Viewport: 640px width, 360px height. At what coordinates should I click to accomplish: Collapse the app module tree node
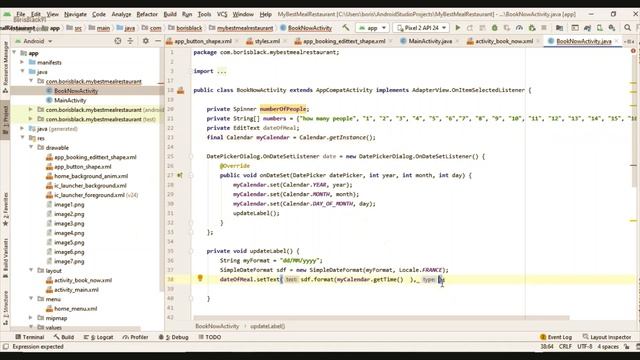tap(15, 53)
